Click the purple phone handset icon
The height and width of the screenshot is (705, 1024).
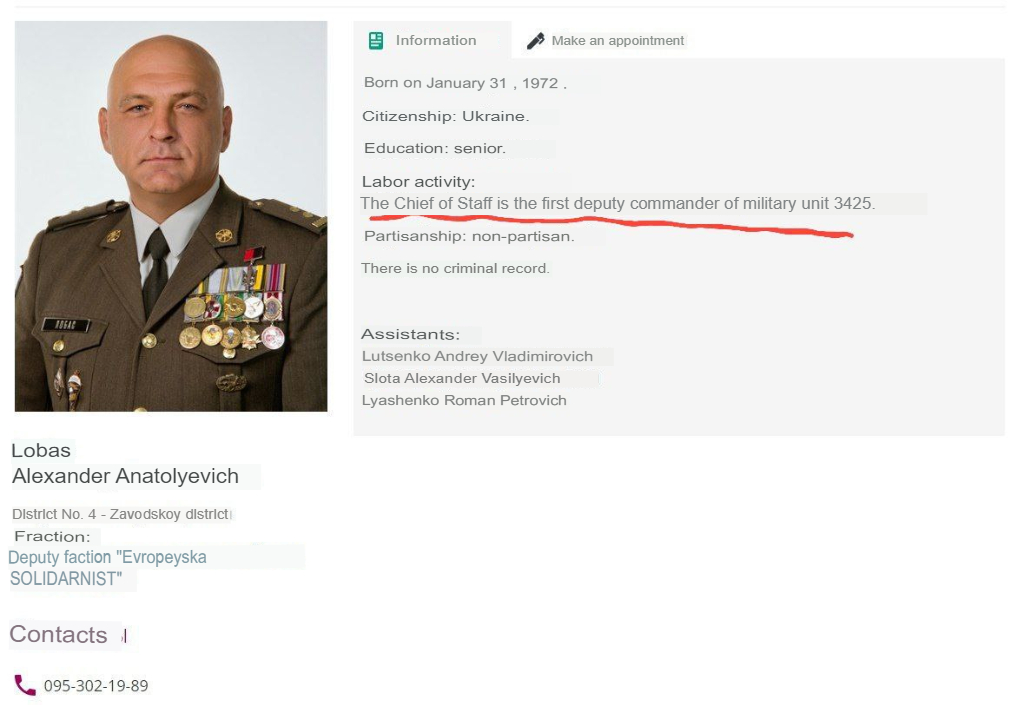coord(25,685)
